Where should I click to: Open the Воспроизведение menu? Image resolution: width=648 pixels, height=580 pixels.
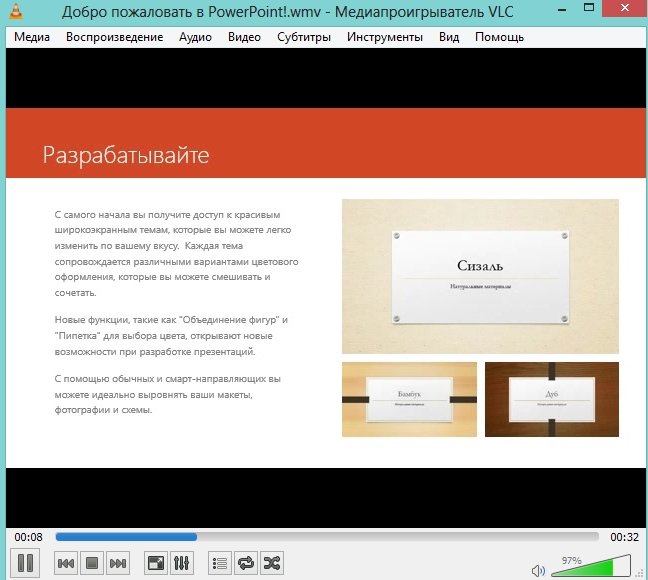114,37
